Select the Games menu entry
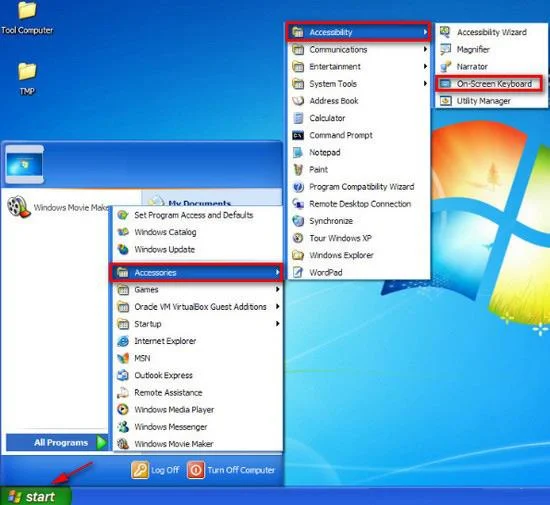Viewport: 550px width, 505px height. [198, 289]
